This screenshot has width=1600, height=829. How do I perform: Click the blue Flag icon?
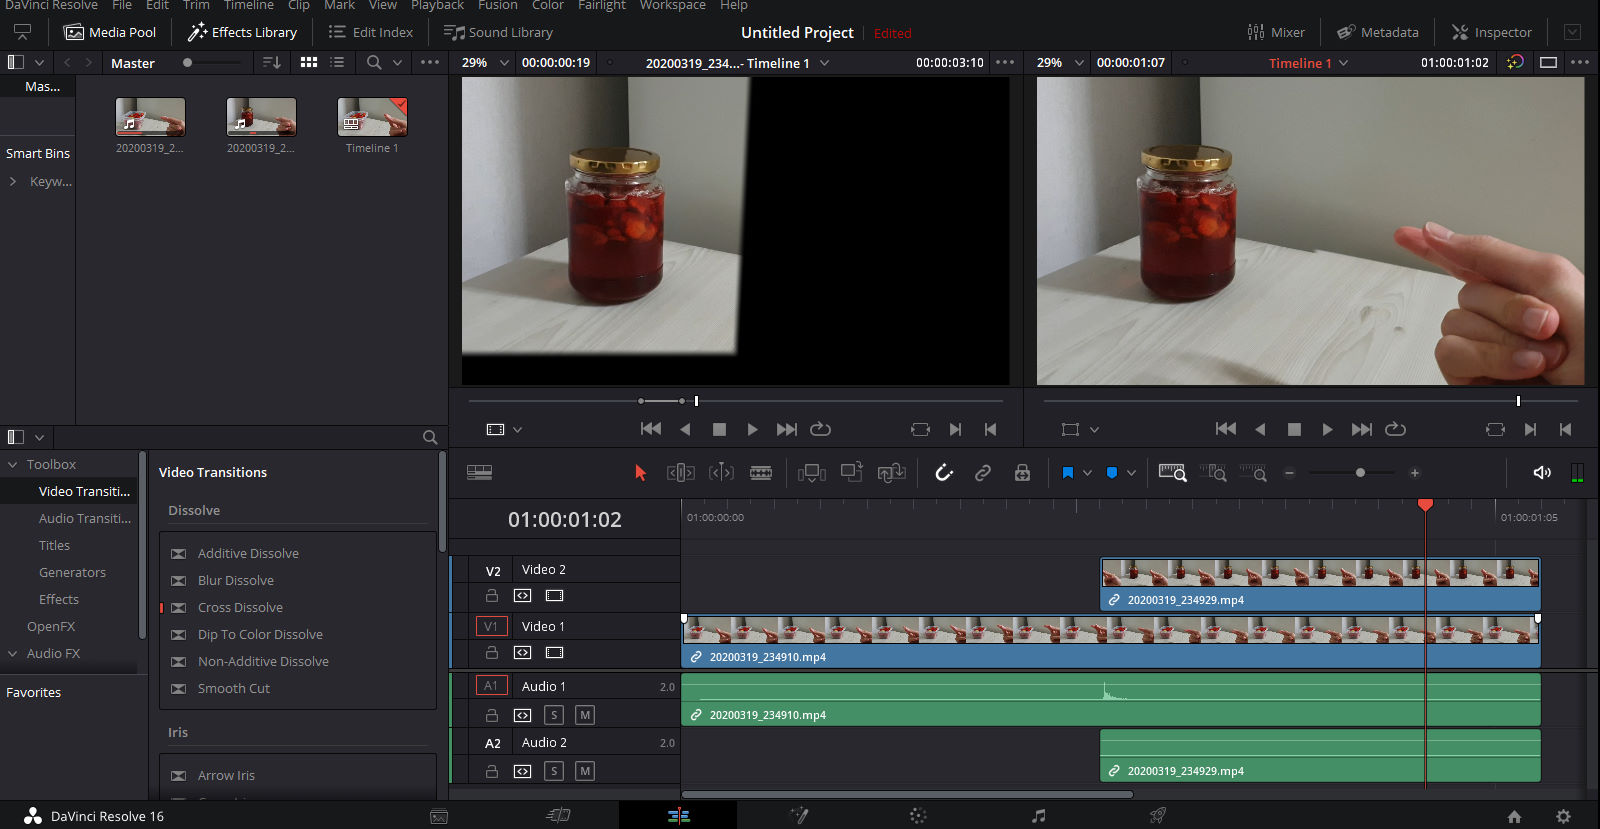pos(1067,472)
